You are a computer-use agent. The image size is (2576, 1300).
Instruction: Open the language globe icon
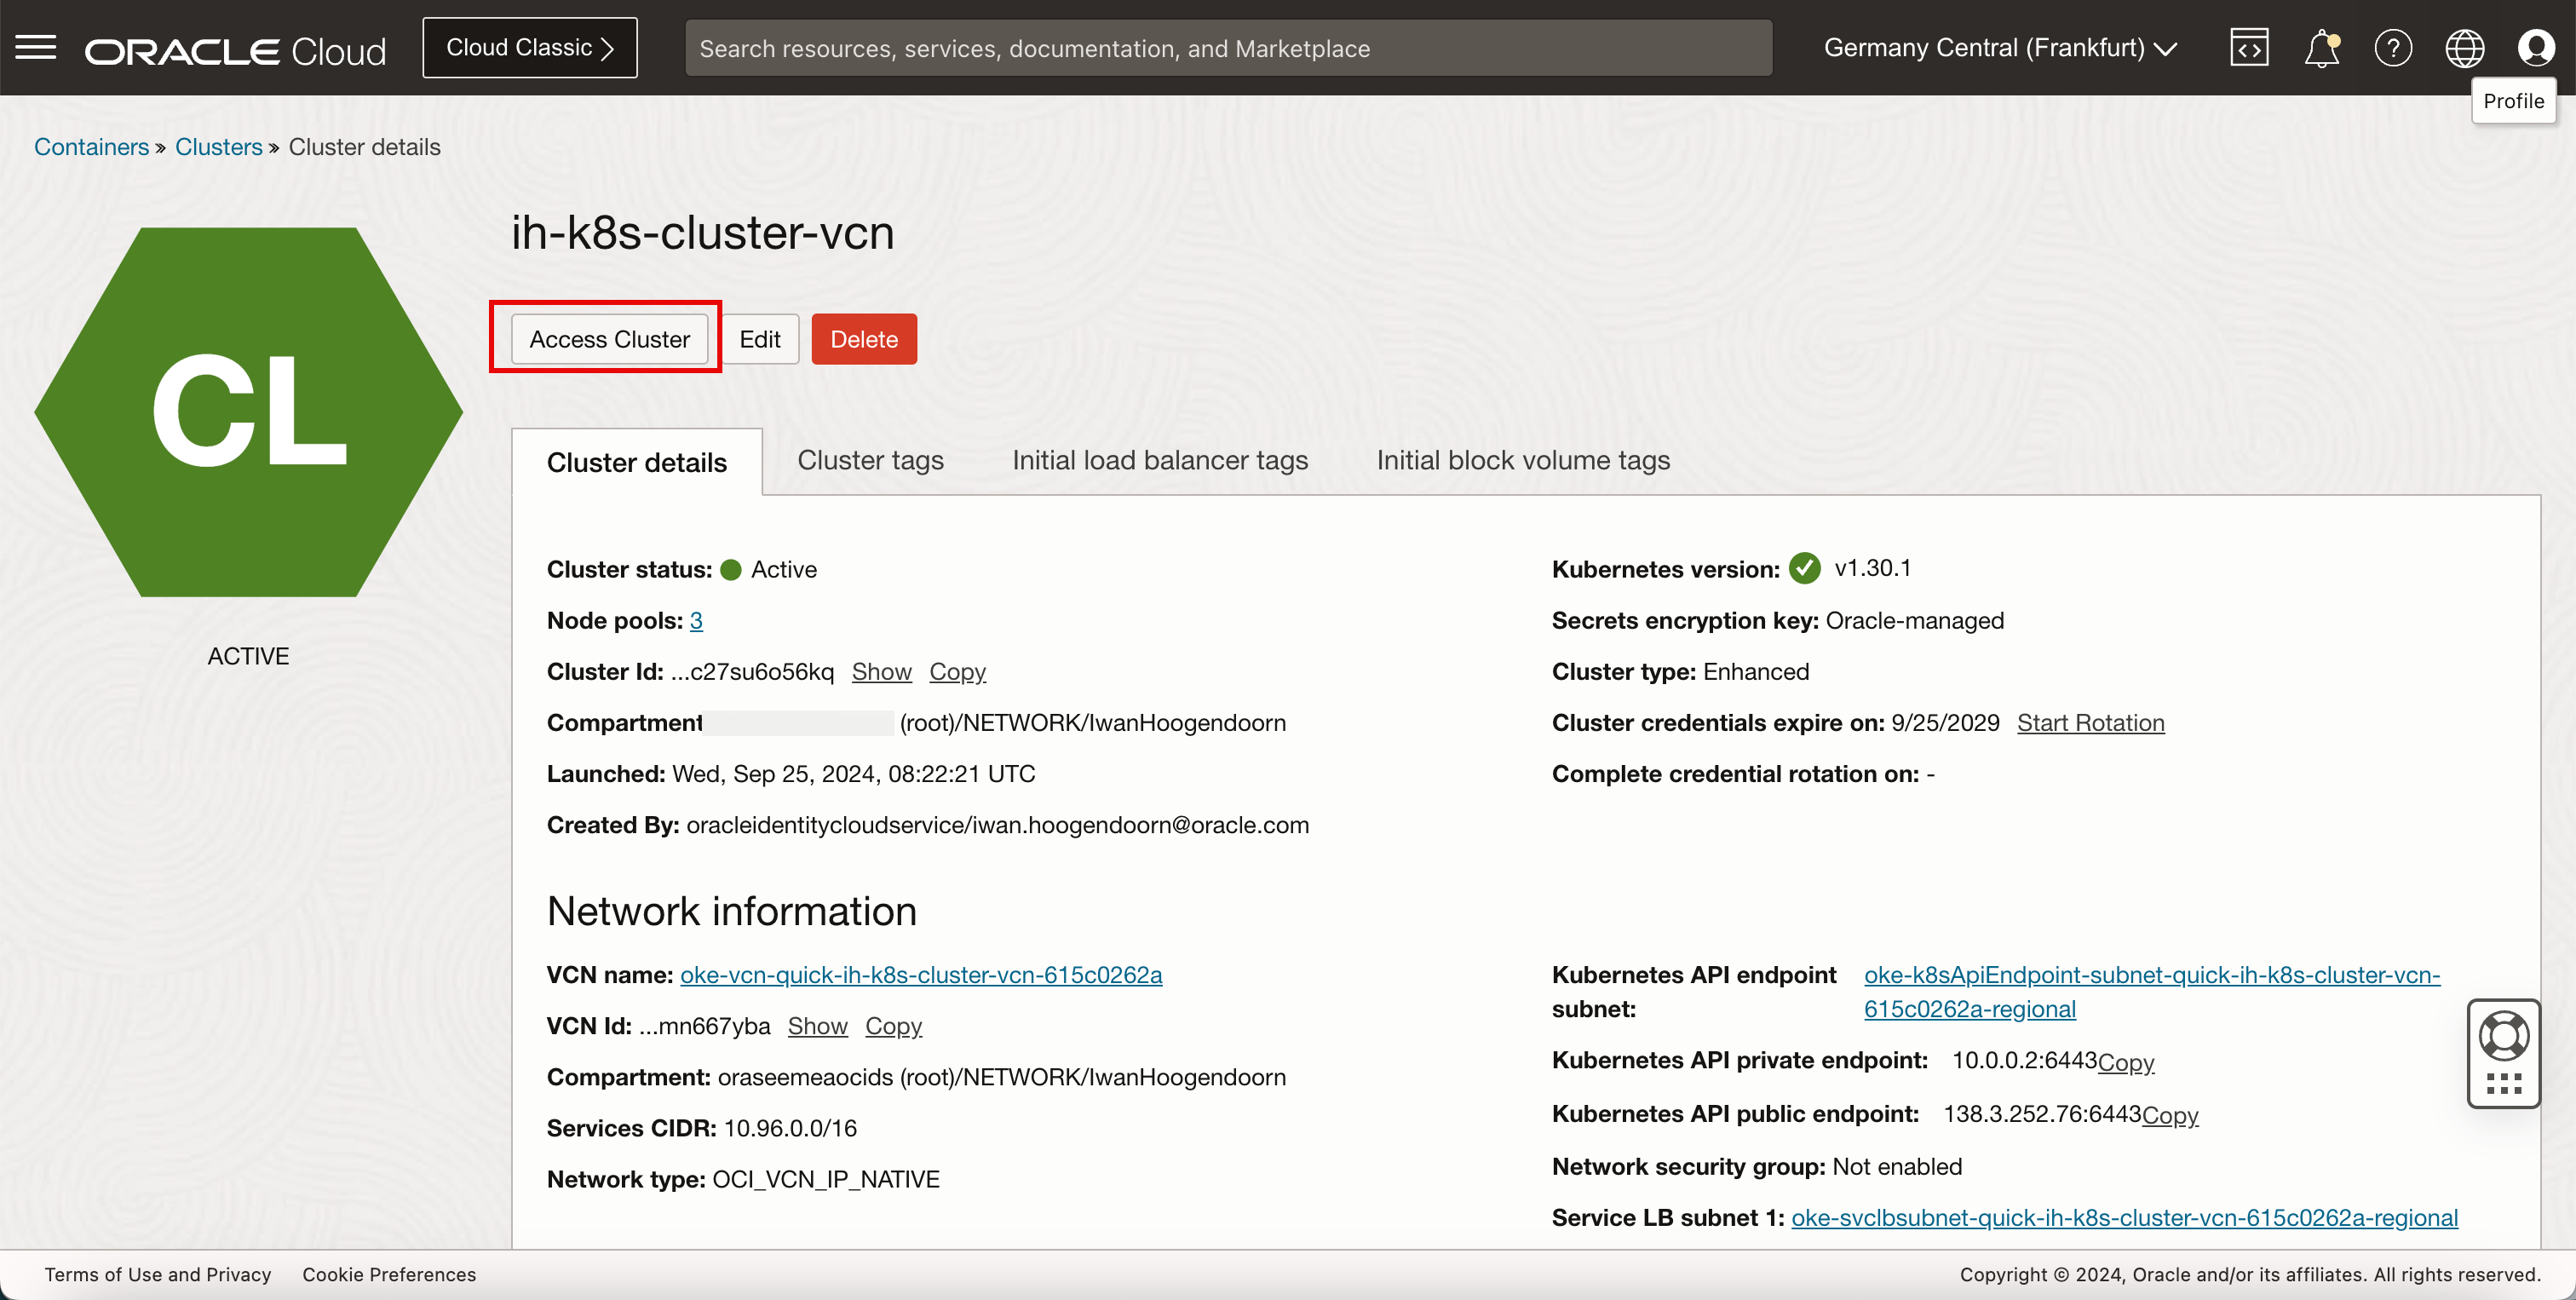2464,47
